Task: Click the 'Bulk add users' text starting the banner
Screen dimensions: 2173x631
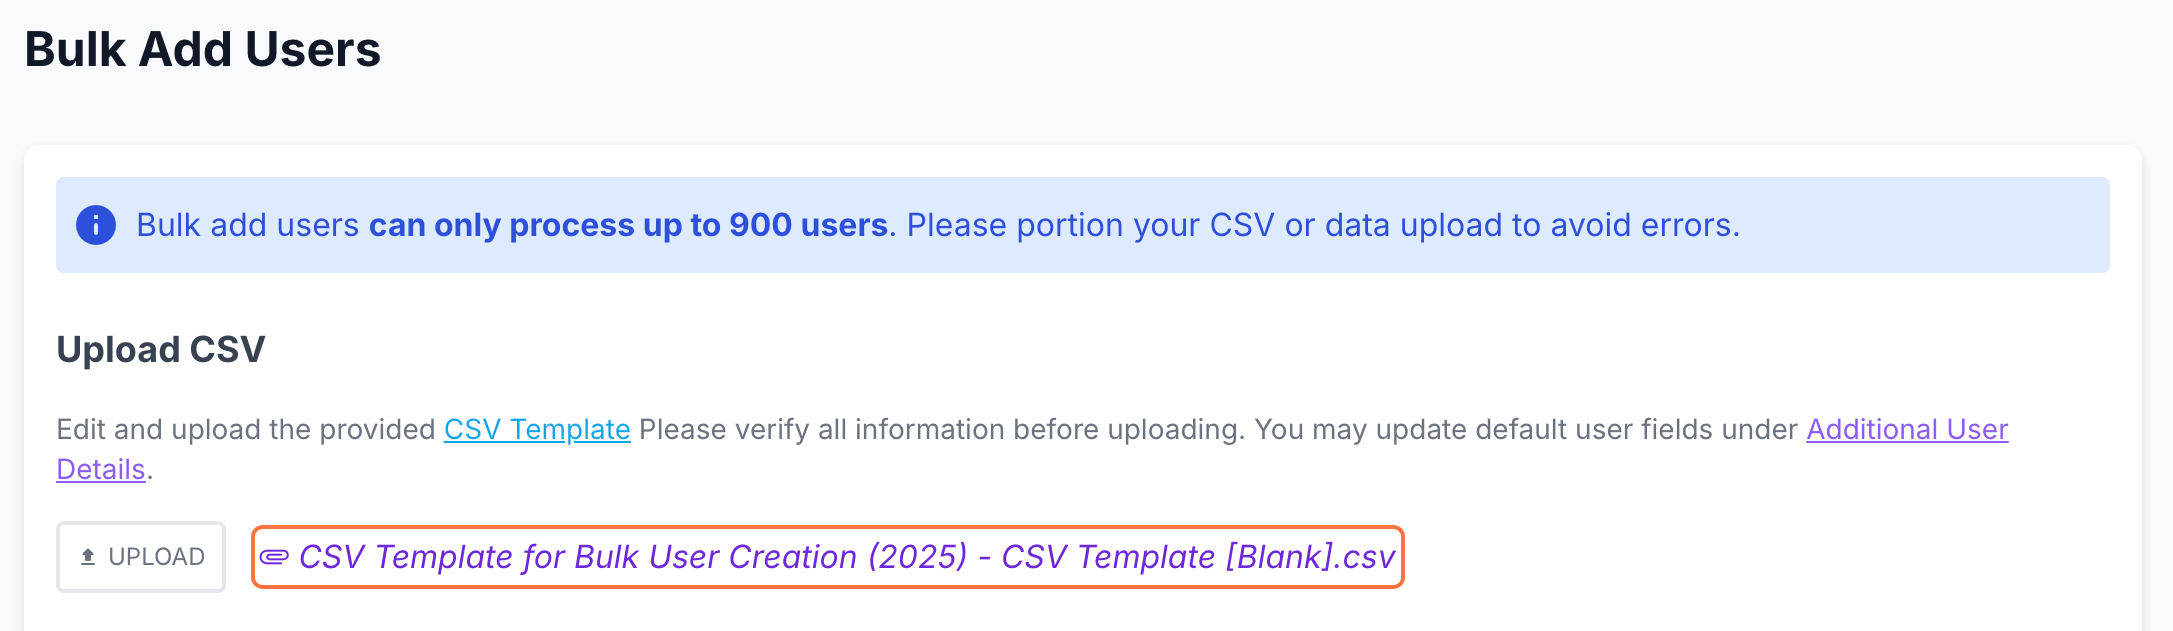Action: pyautogui.click(x=247, y=225)
